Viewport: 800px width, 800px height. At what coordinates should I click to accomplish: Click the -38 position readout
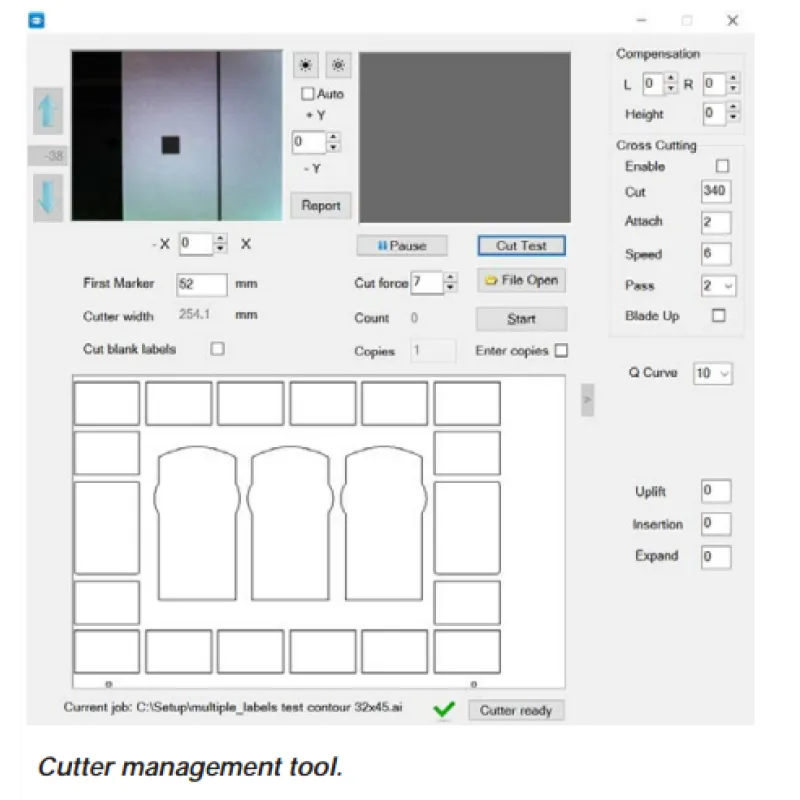click(x=47, y=156)
